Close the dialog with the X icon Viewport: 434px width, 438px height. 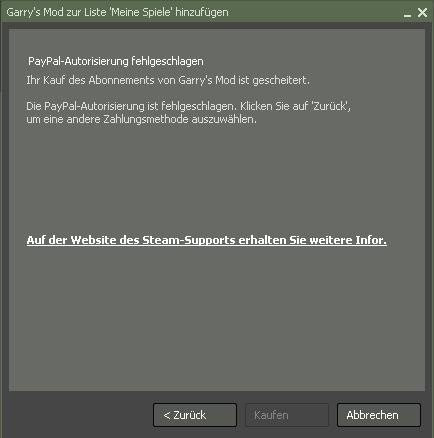[x=422, y=13]
